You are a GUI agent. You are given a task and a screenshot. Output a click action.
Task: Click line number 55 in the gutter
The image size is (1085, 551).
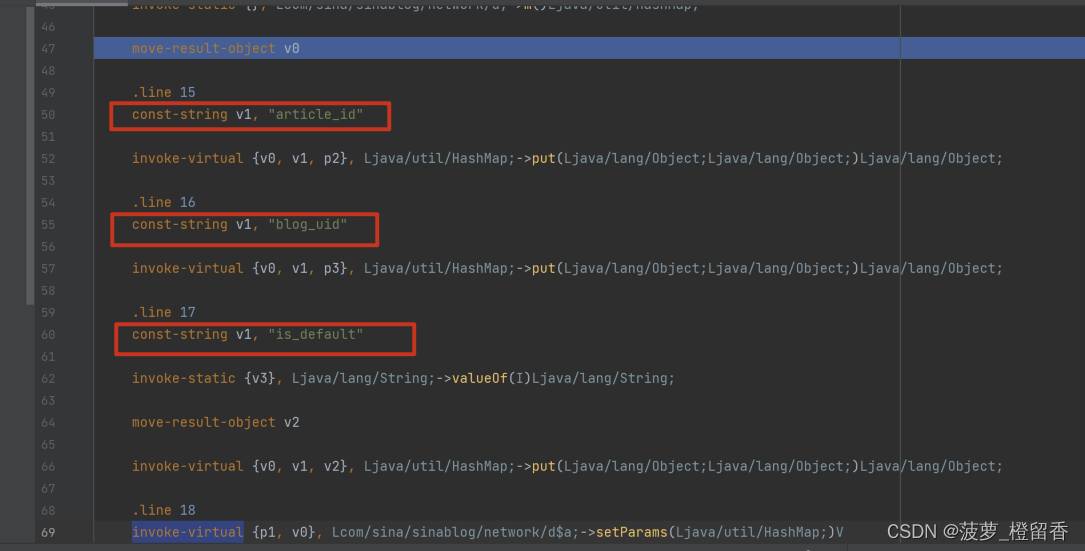[x=48, y=224]
